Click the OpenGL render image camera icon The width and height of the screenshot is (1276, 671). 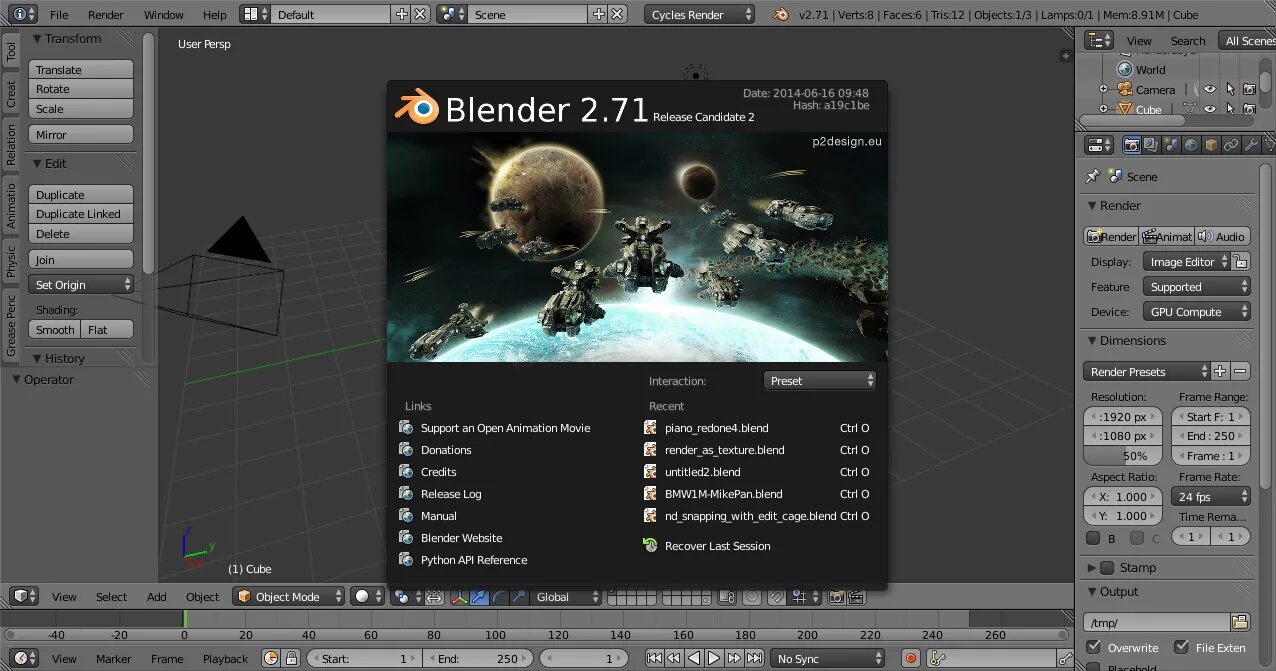(x=836, y=597)
